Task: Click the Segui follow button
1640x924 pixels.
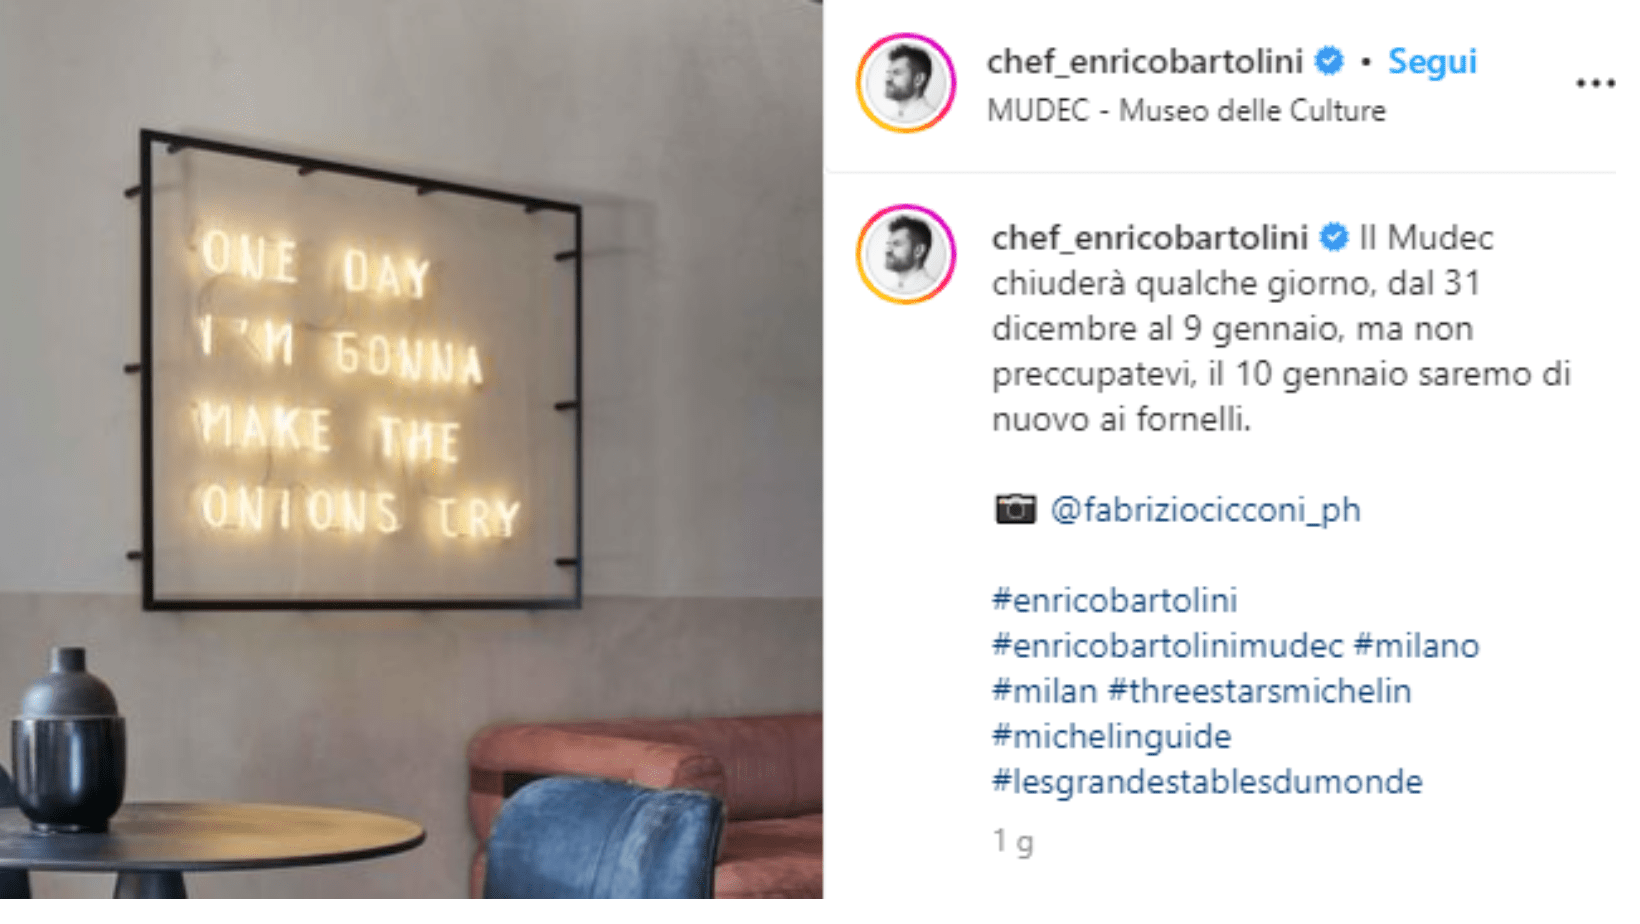Action: click(1432, 62)
